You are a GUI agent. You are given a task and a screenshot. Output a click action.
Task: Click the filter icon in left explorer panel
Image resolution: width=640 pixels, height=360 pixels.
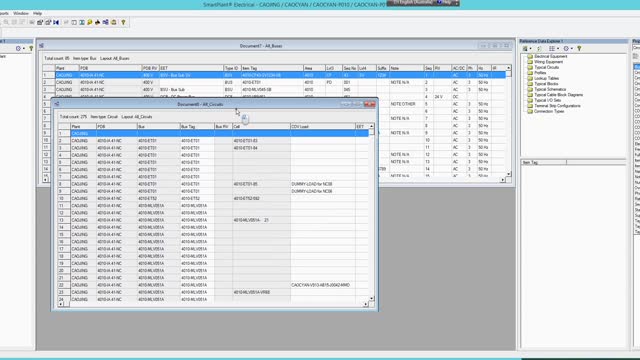31,48
